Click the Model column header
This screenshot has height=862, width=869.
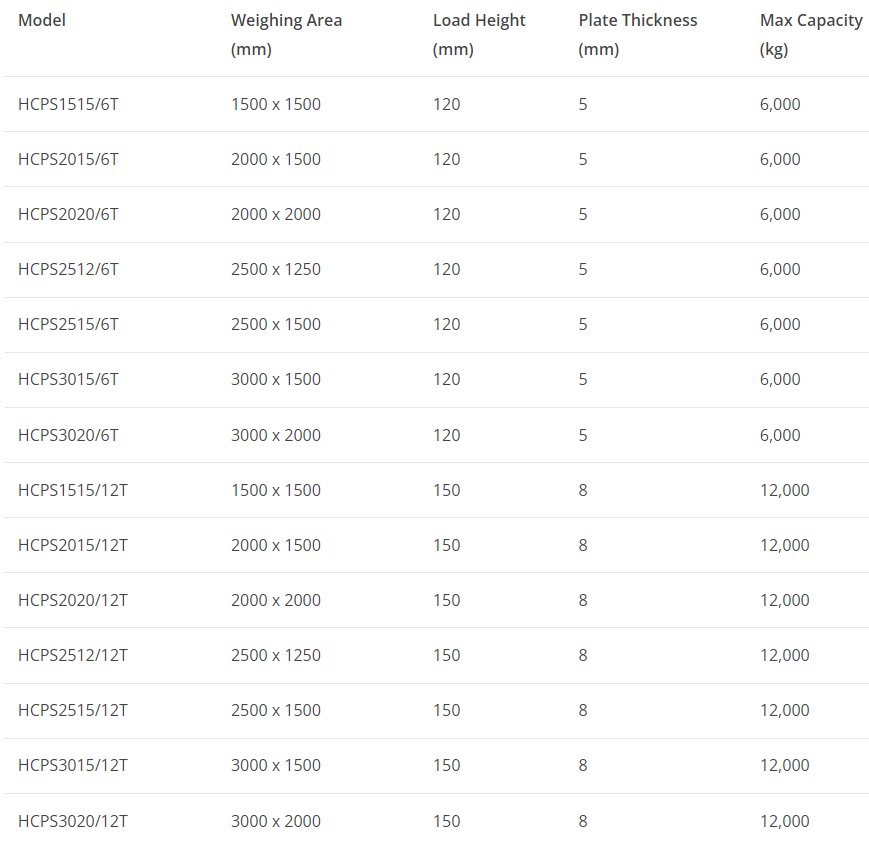click(x=42, y=20)
